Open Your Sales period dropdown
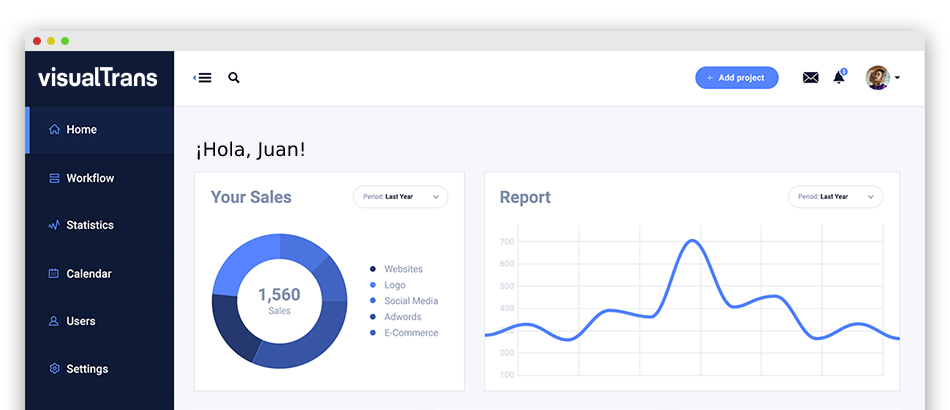 400,197
